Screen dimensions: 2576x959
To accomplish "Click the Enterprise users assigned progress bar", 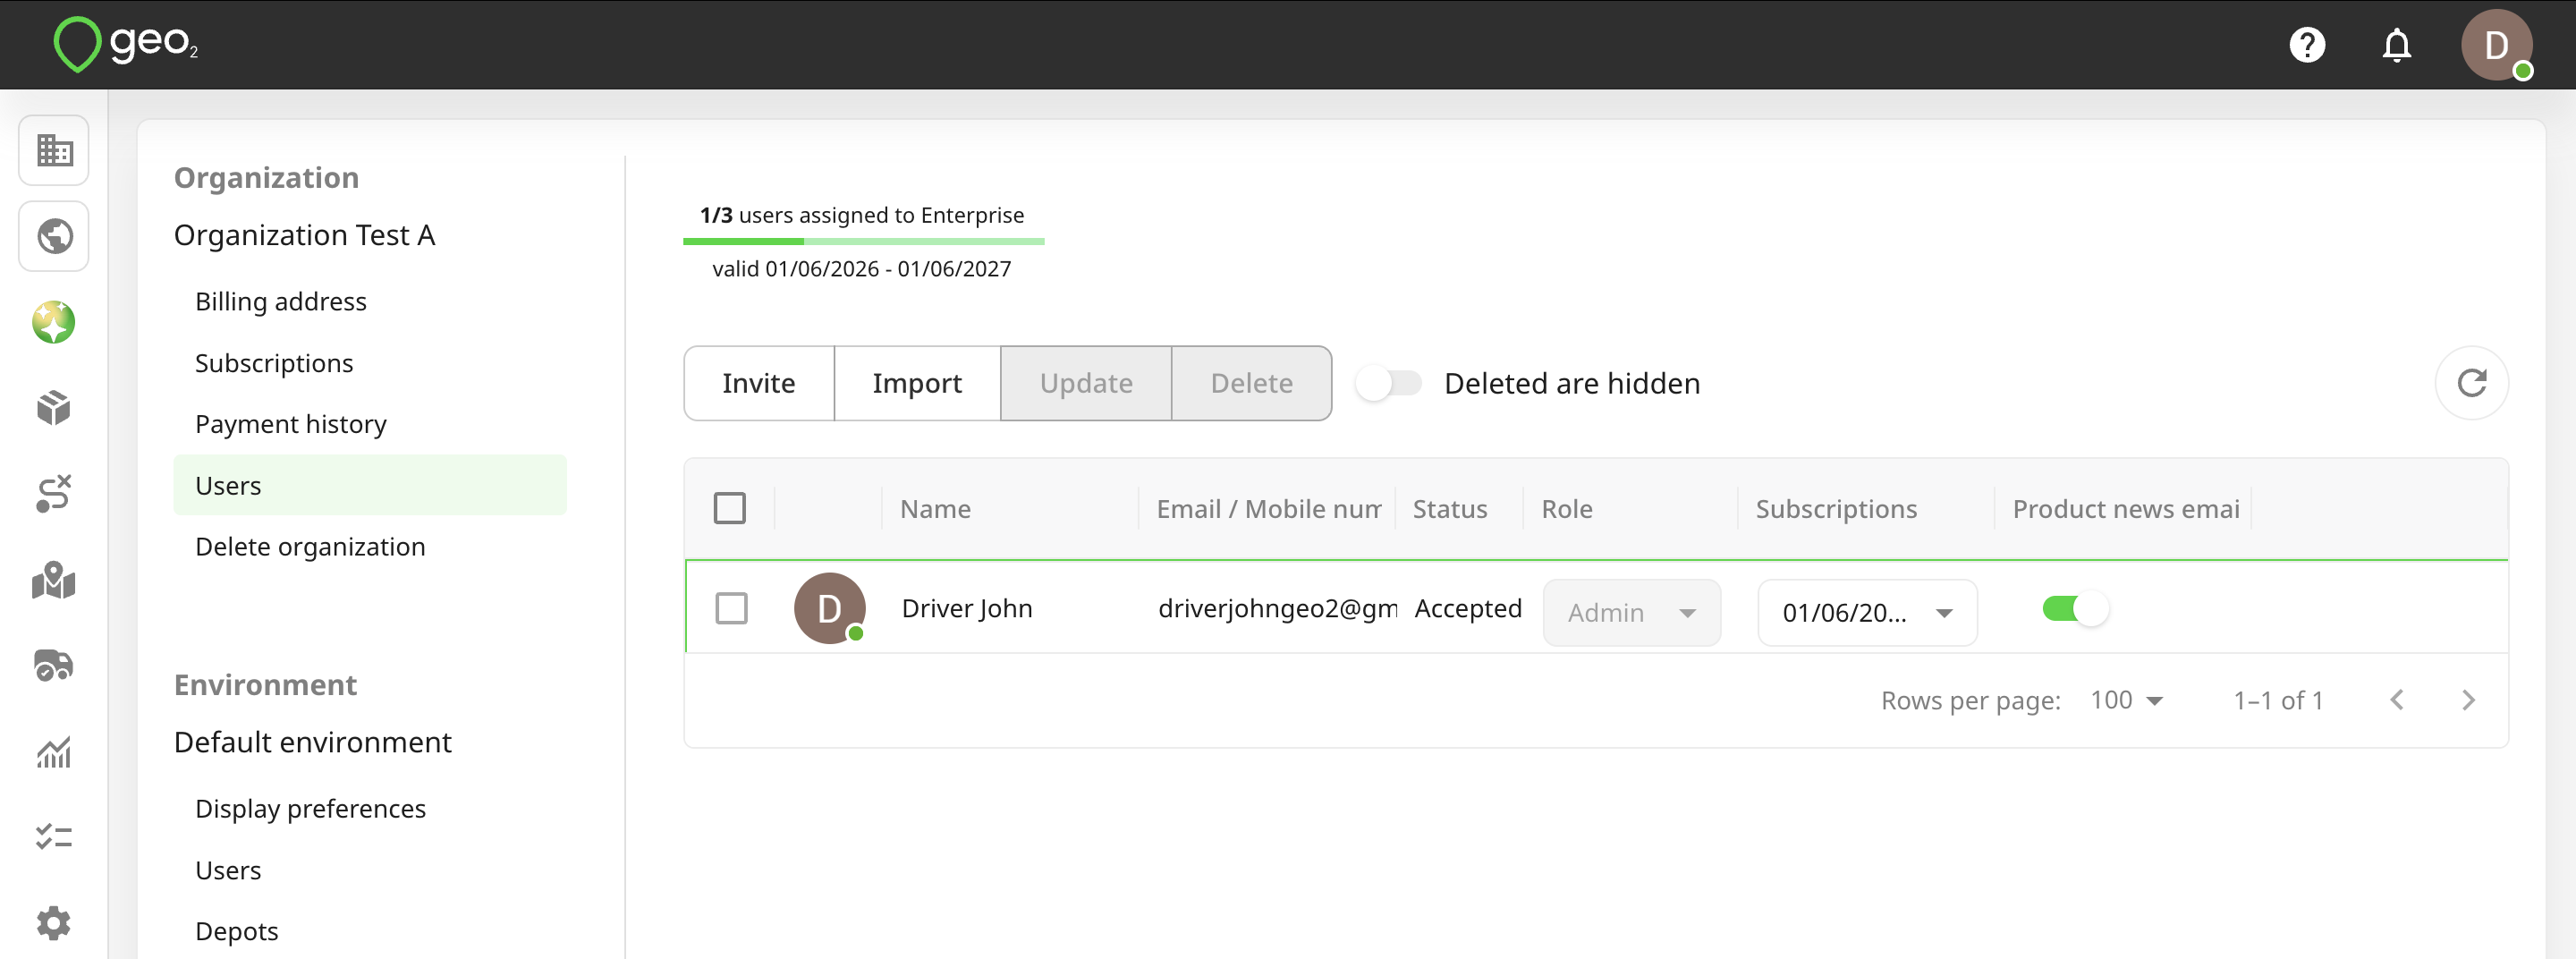I will coord(864,241).
